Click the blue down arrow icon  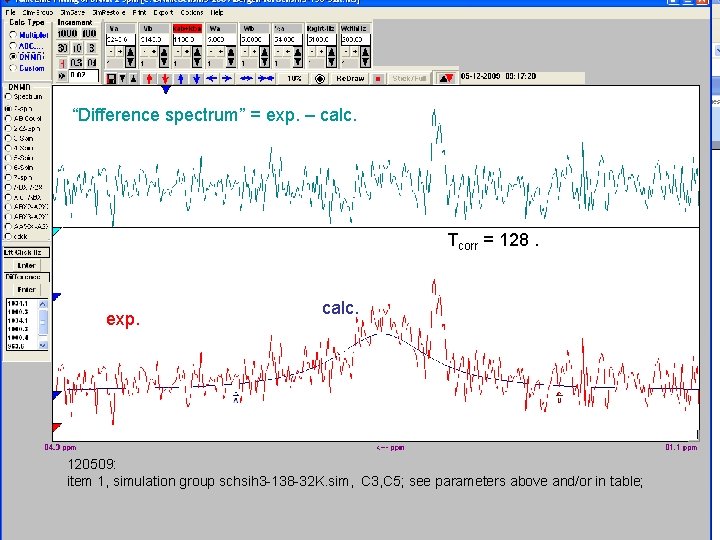[197, 79]
